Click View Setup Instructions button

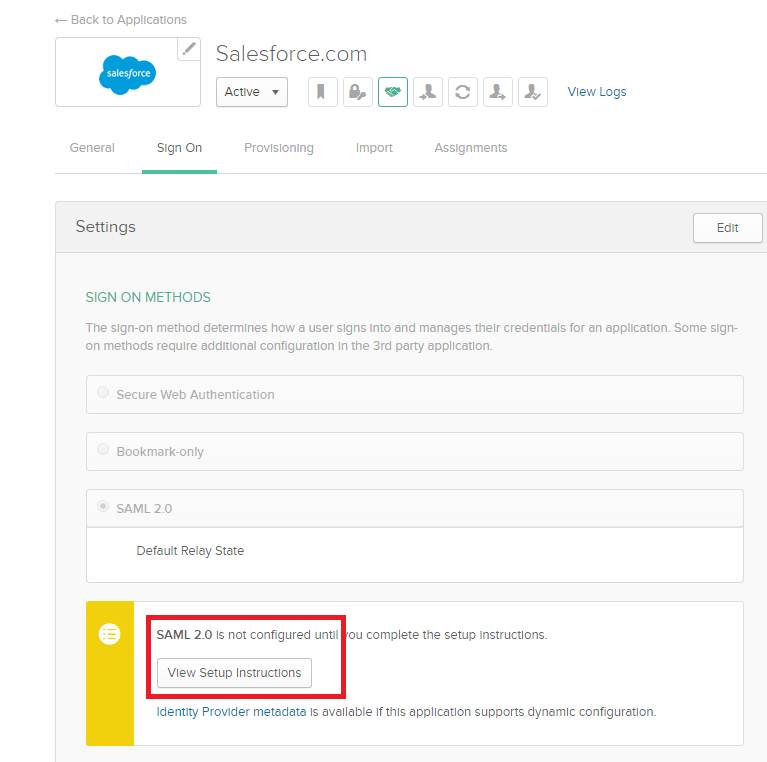click(x=234, y=673)
